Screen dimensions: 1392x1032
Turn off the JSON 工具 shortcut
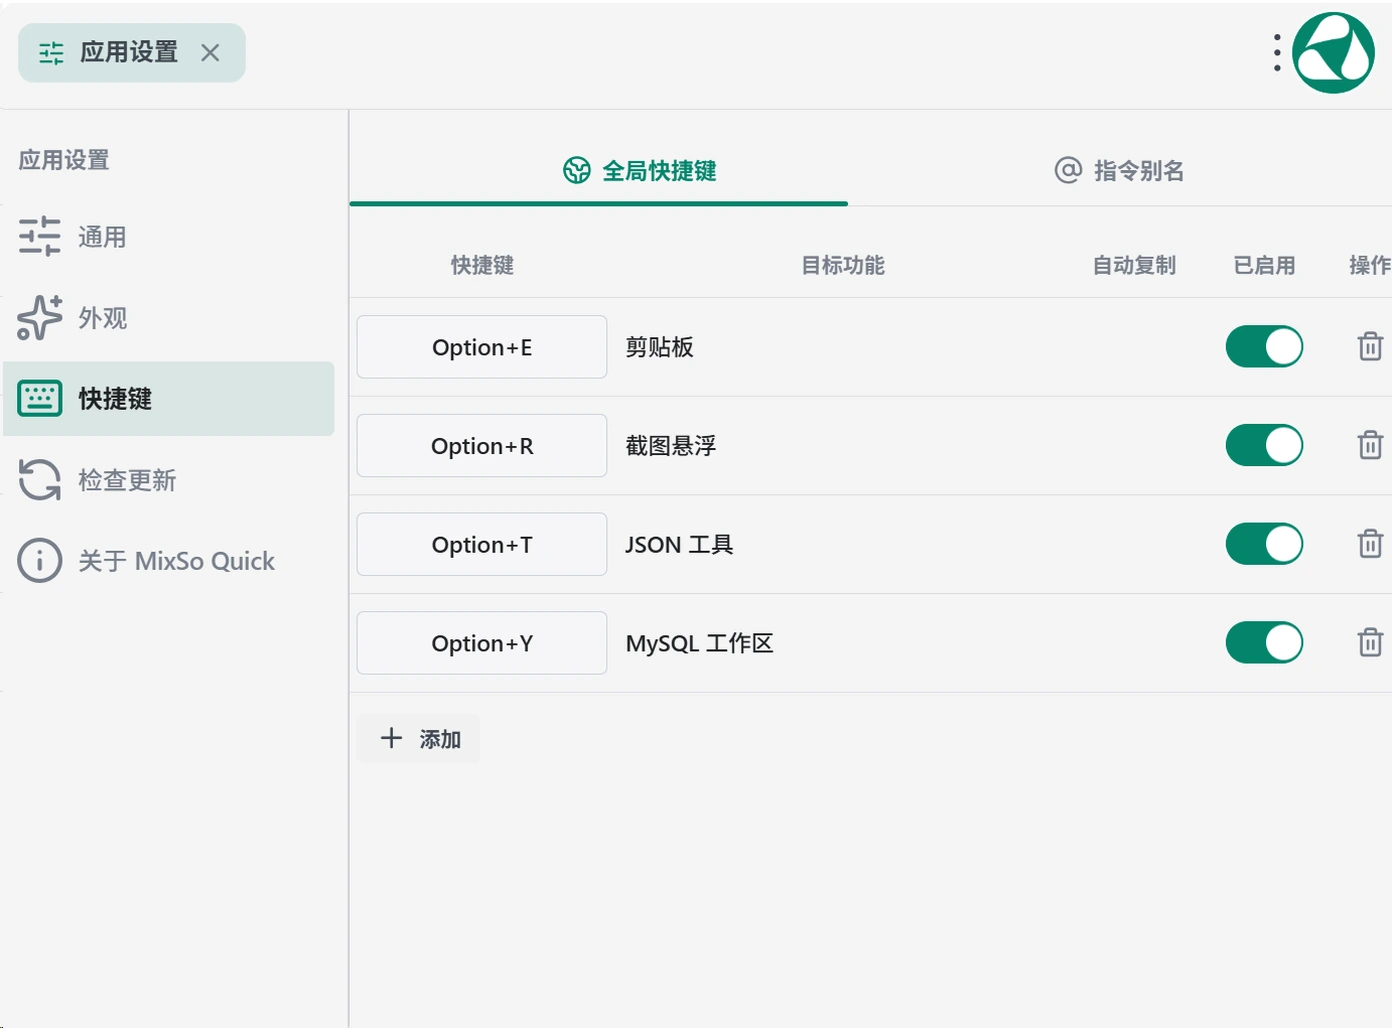point(1265,544)
